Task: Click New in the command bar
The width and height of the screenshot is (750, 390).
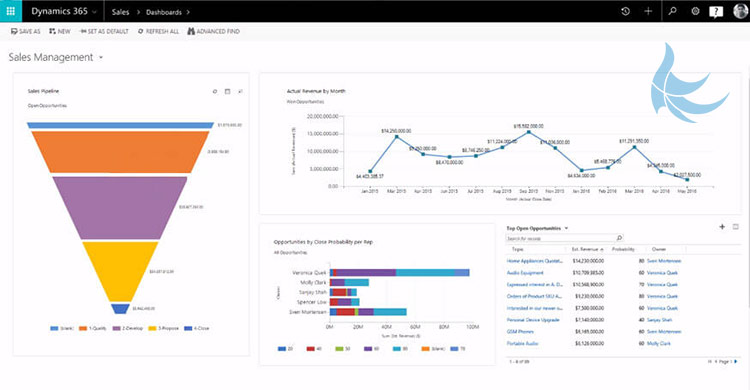Action: (60, 31)
